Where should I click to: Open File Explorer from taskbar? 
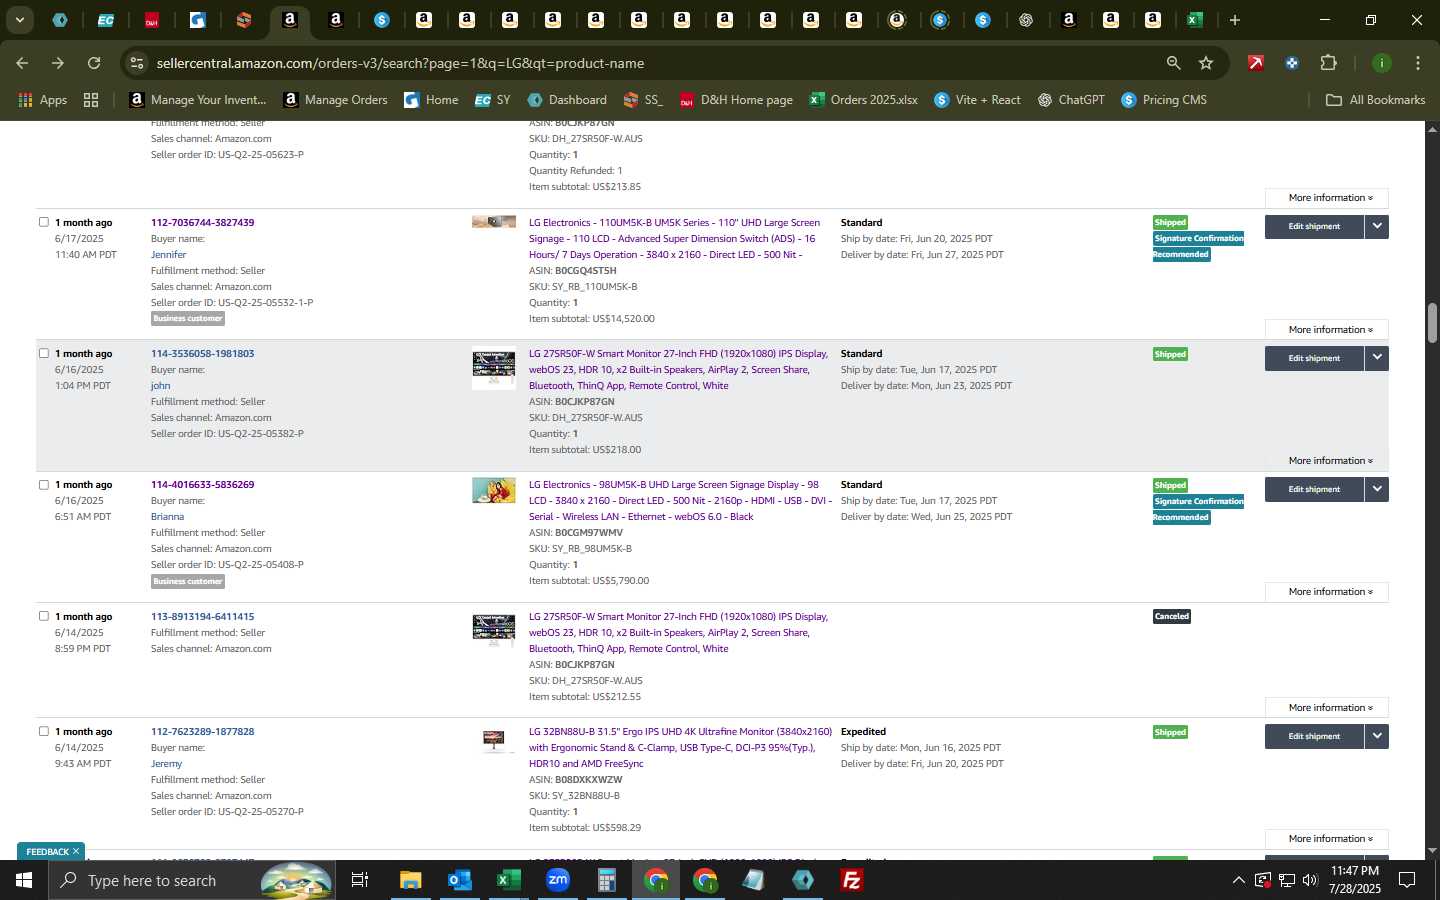coord(411,880)
